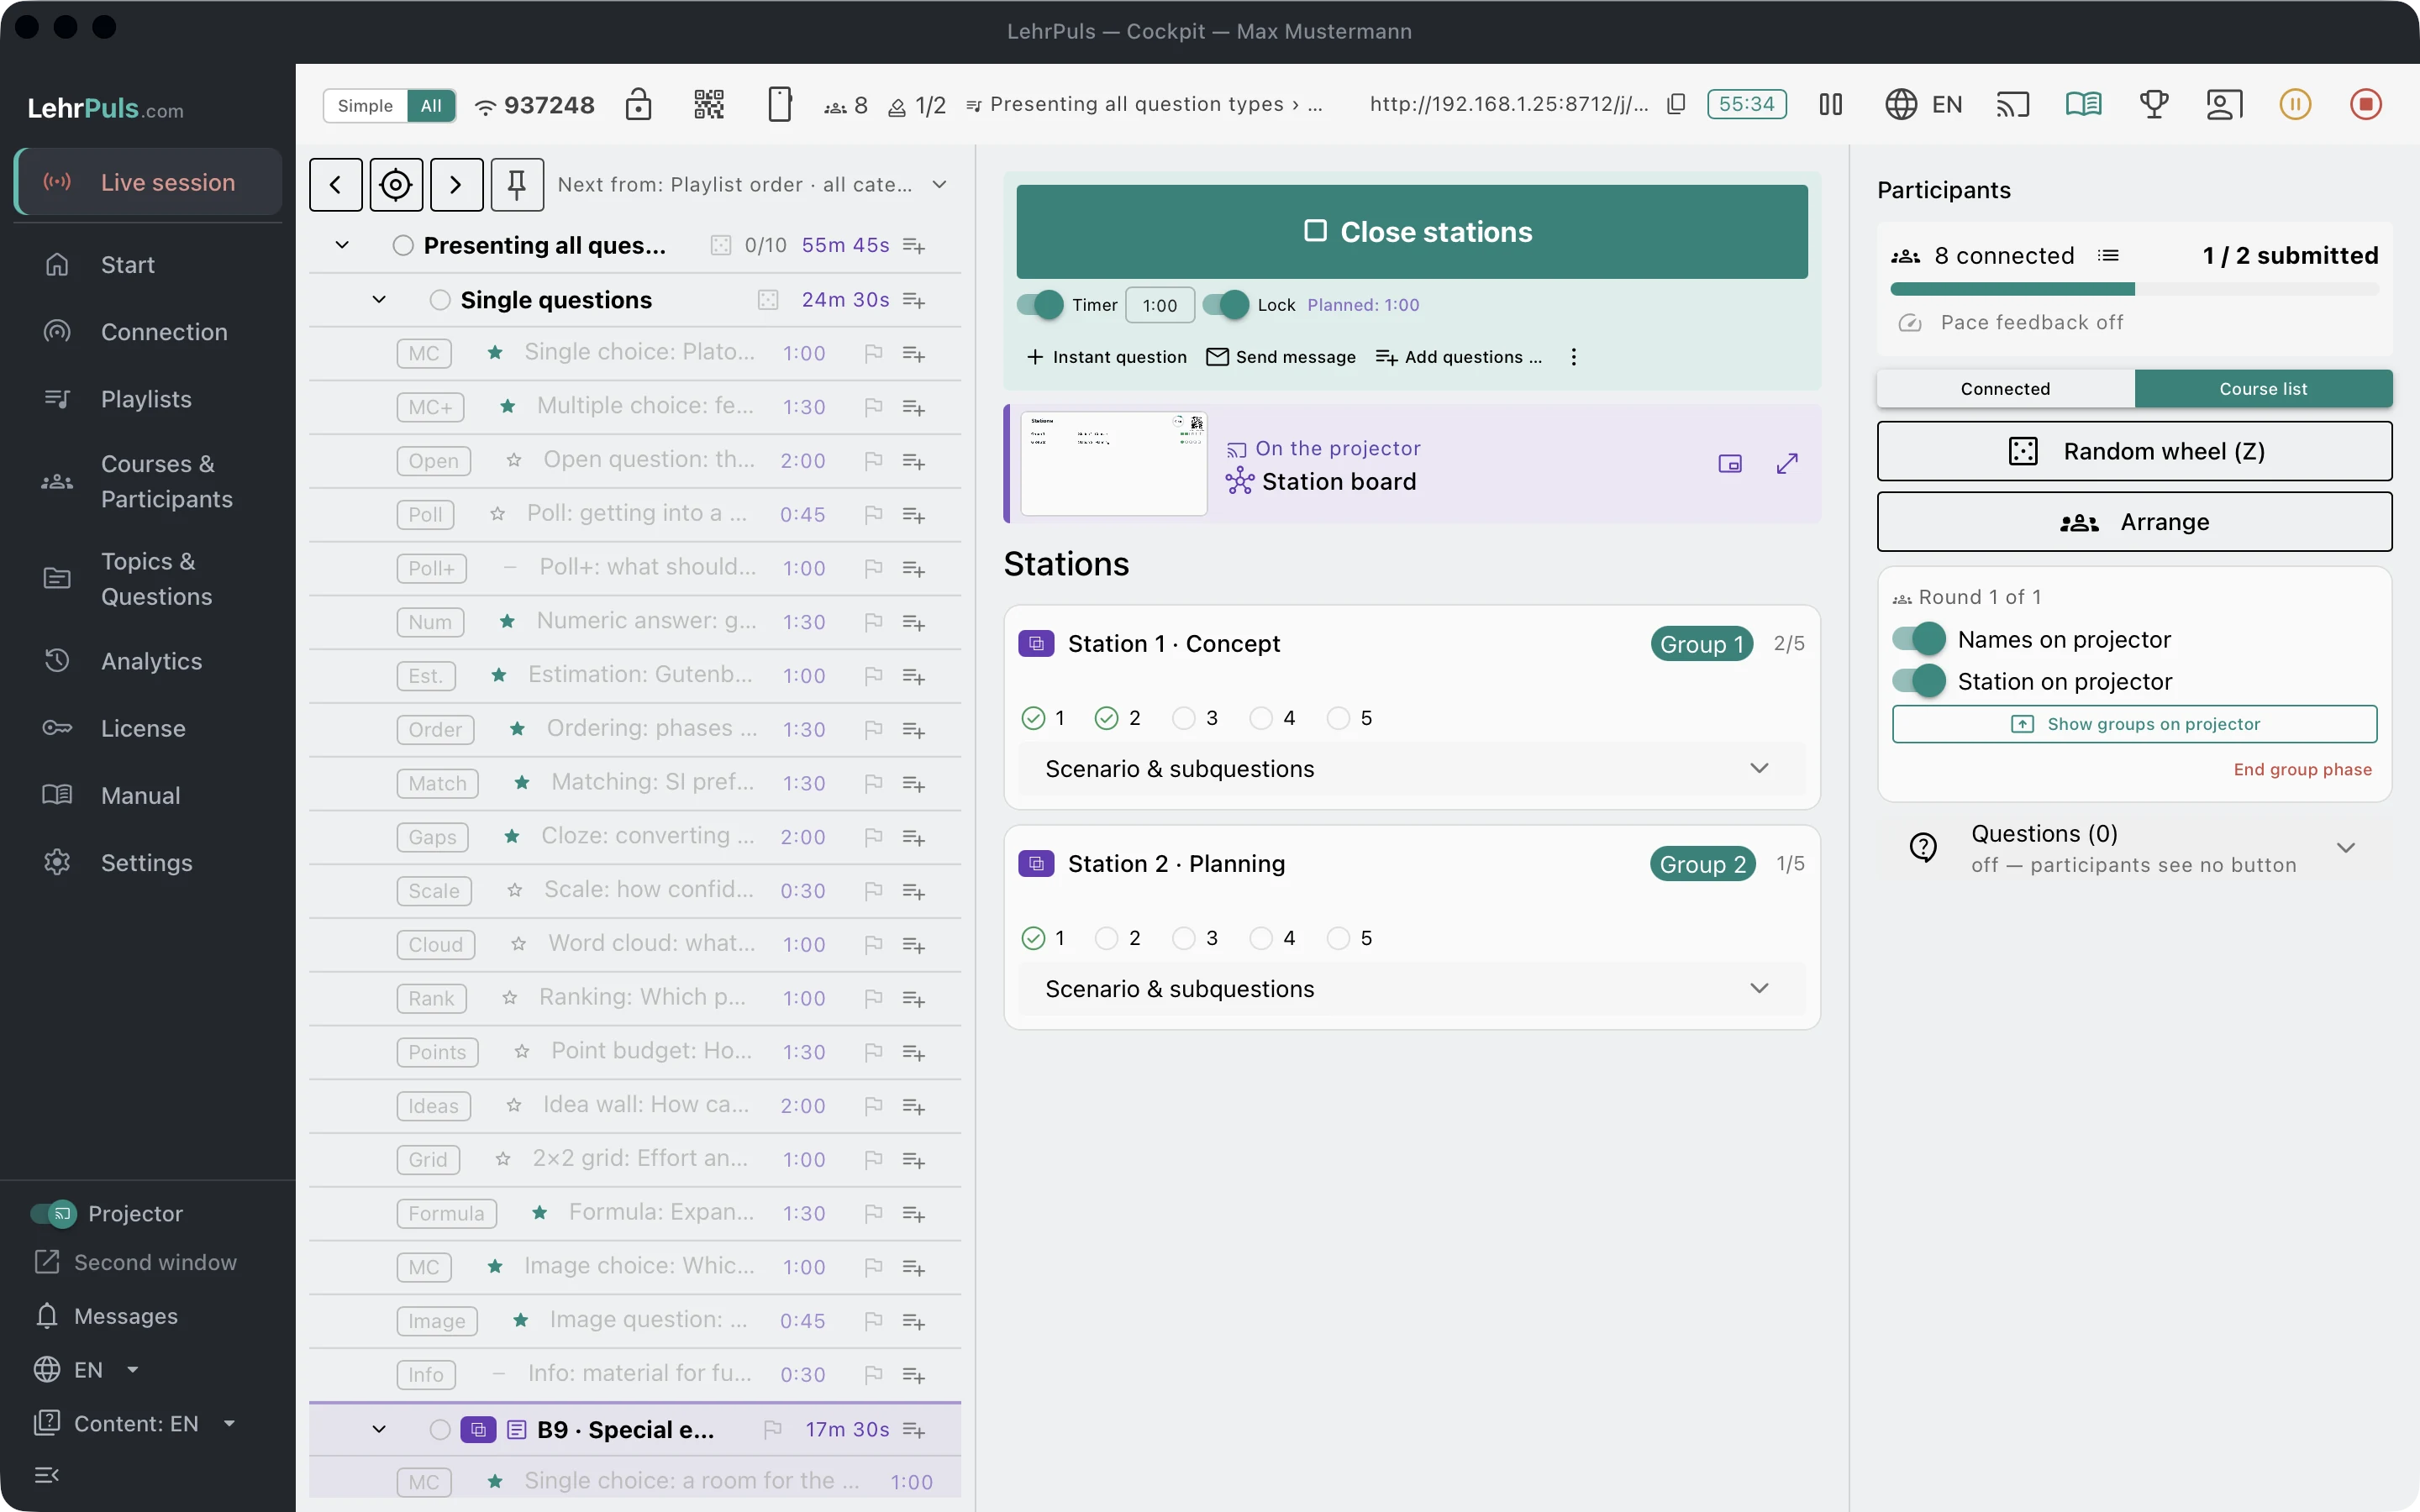Go to next question arrow

(x=456, y=184)
